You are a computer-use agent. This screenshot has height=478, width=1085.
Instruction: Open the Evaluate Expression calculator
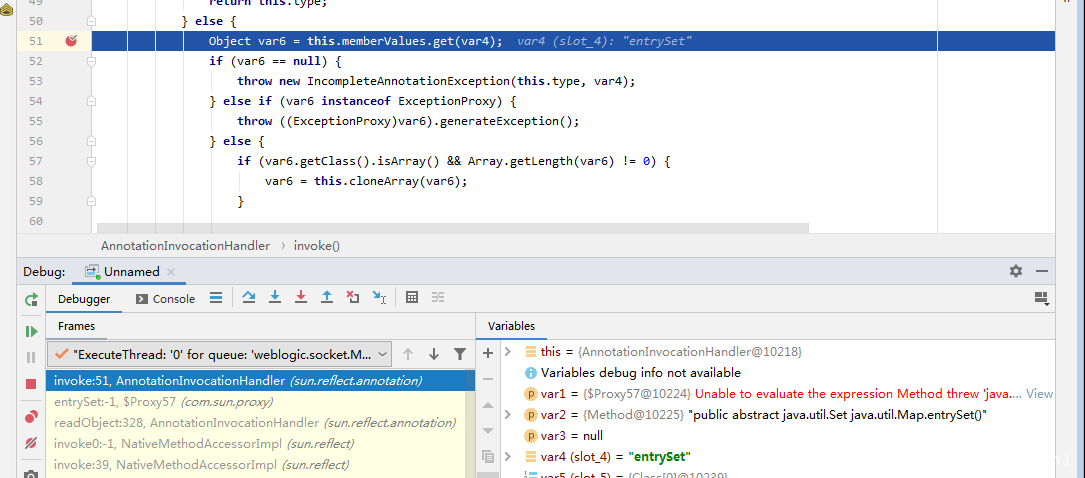[411, 298]
